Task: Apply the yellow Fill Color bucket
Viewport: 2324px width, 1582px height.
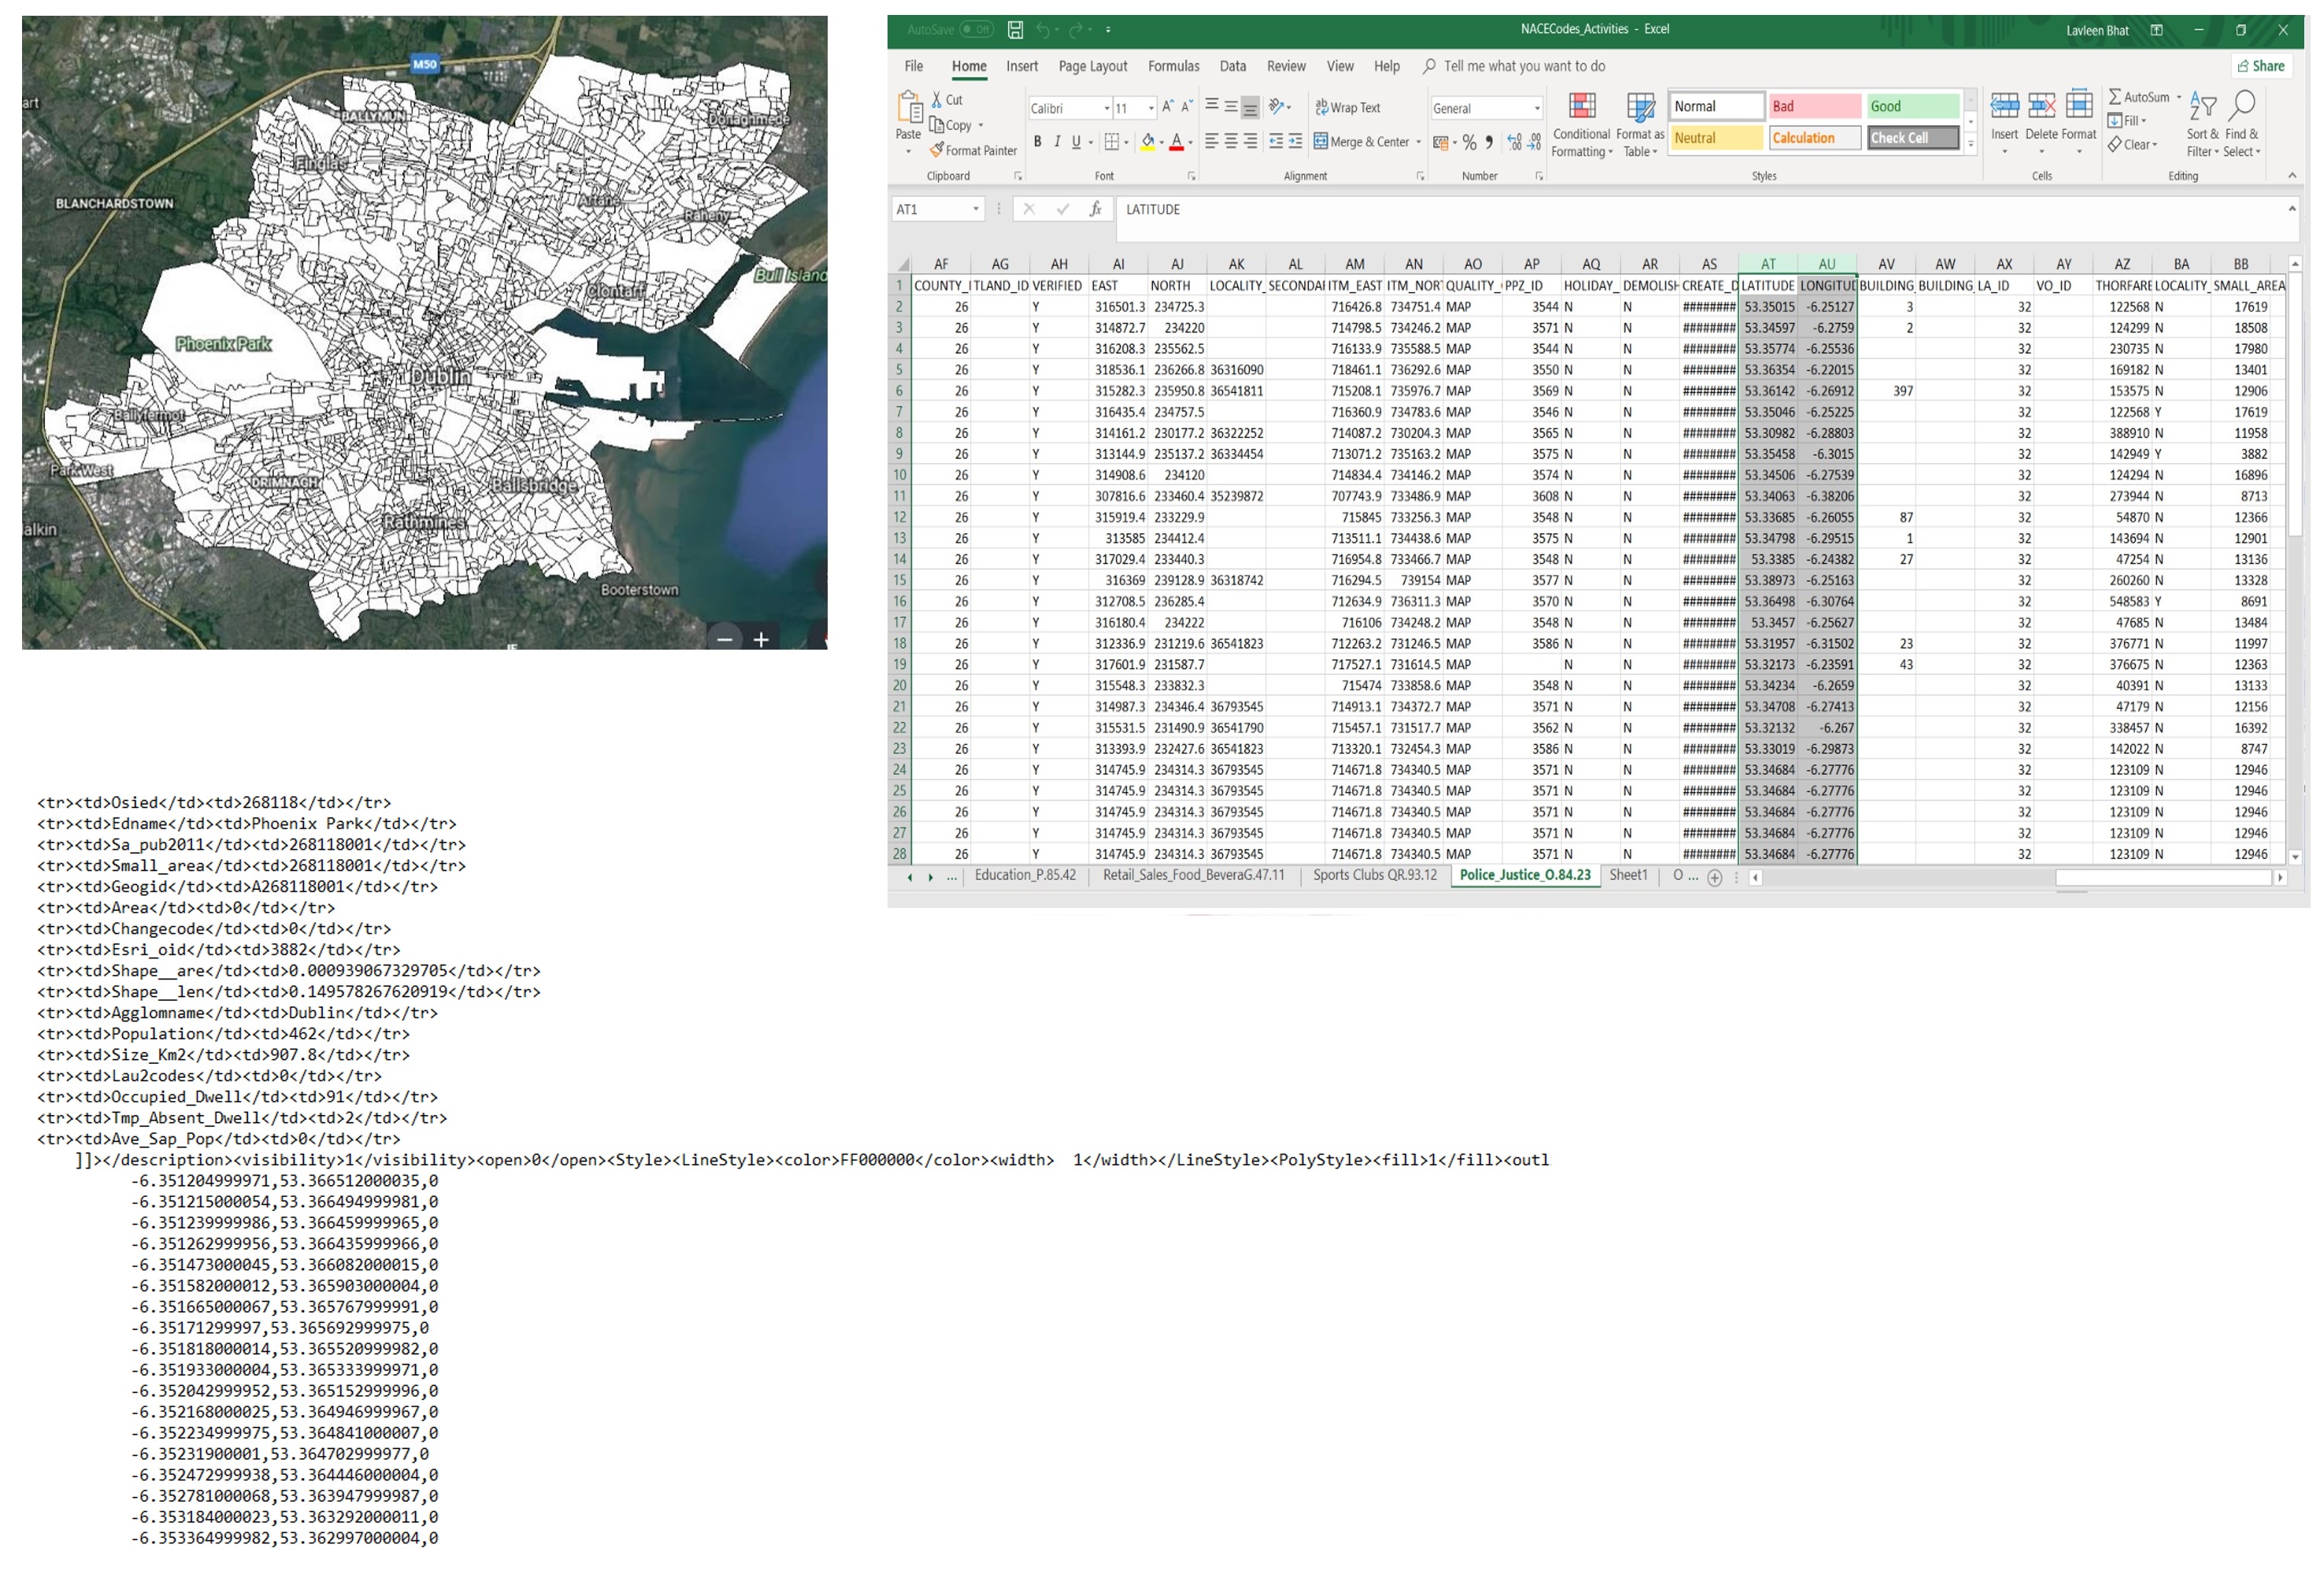Action: (x=1148, y=142)
